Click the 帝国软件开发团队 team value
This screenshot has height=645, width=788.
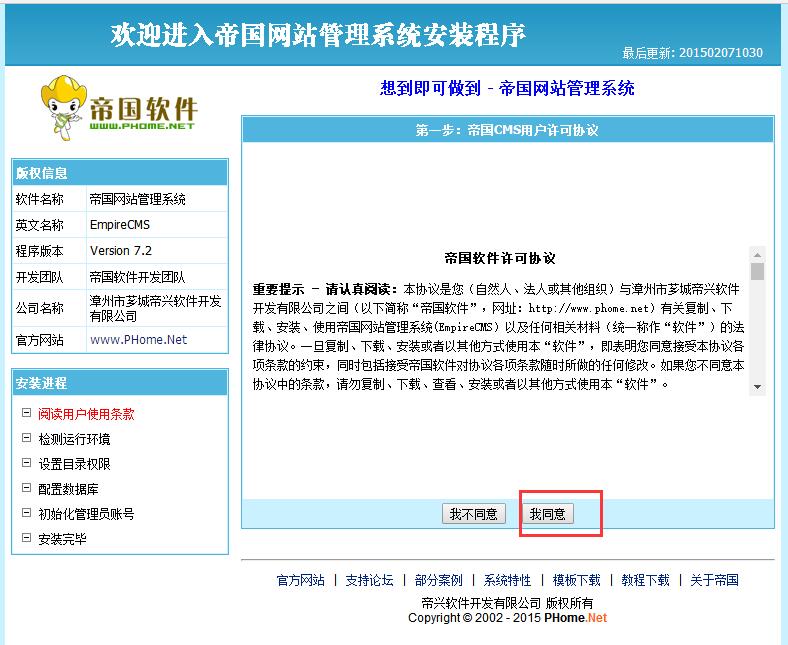click(x=137, y=277)
